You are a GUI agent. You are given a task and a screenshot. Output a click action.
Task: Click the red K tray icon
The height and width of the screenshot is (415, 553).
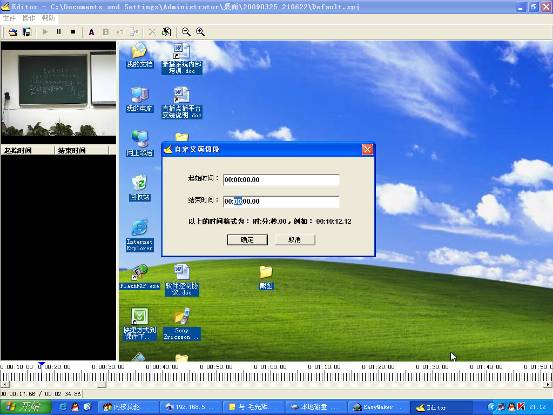tap(521, 407)
